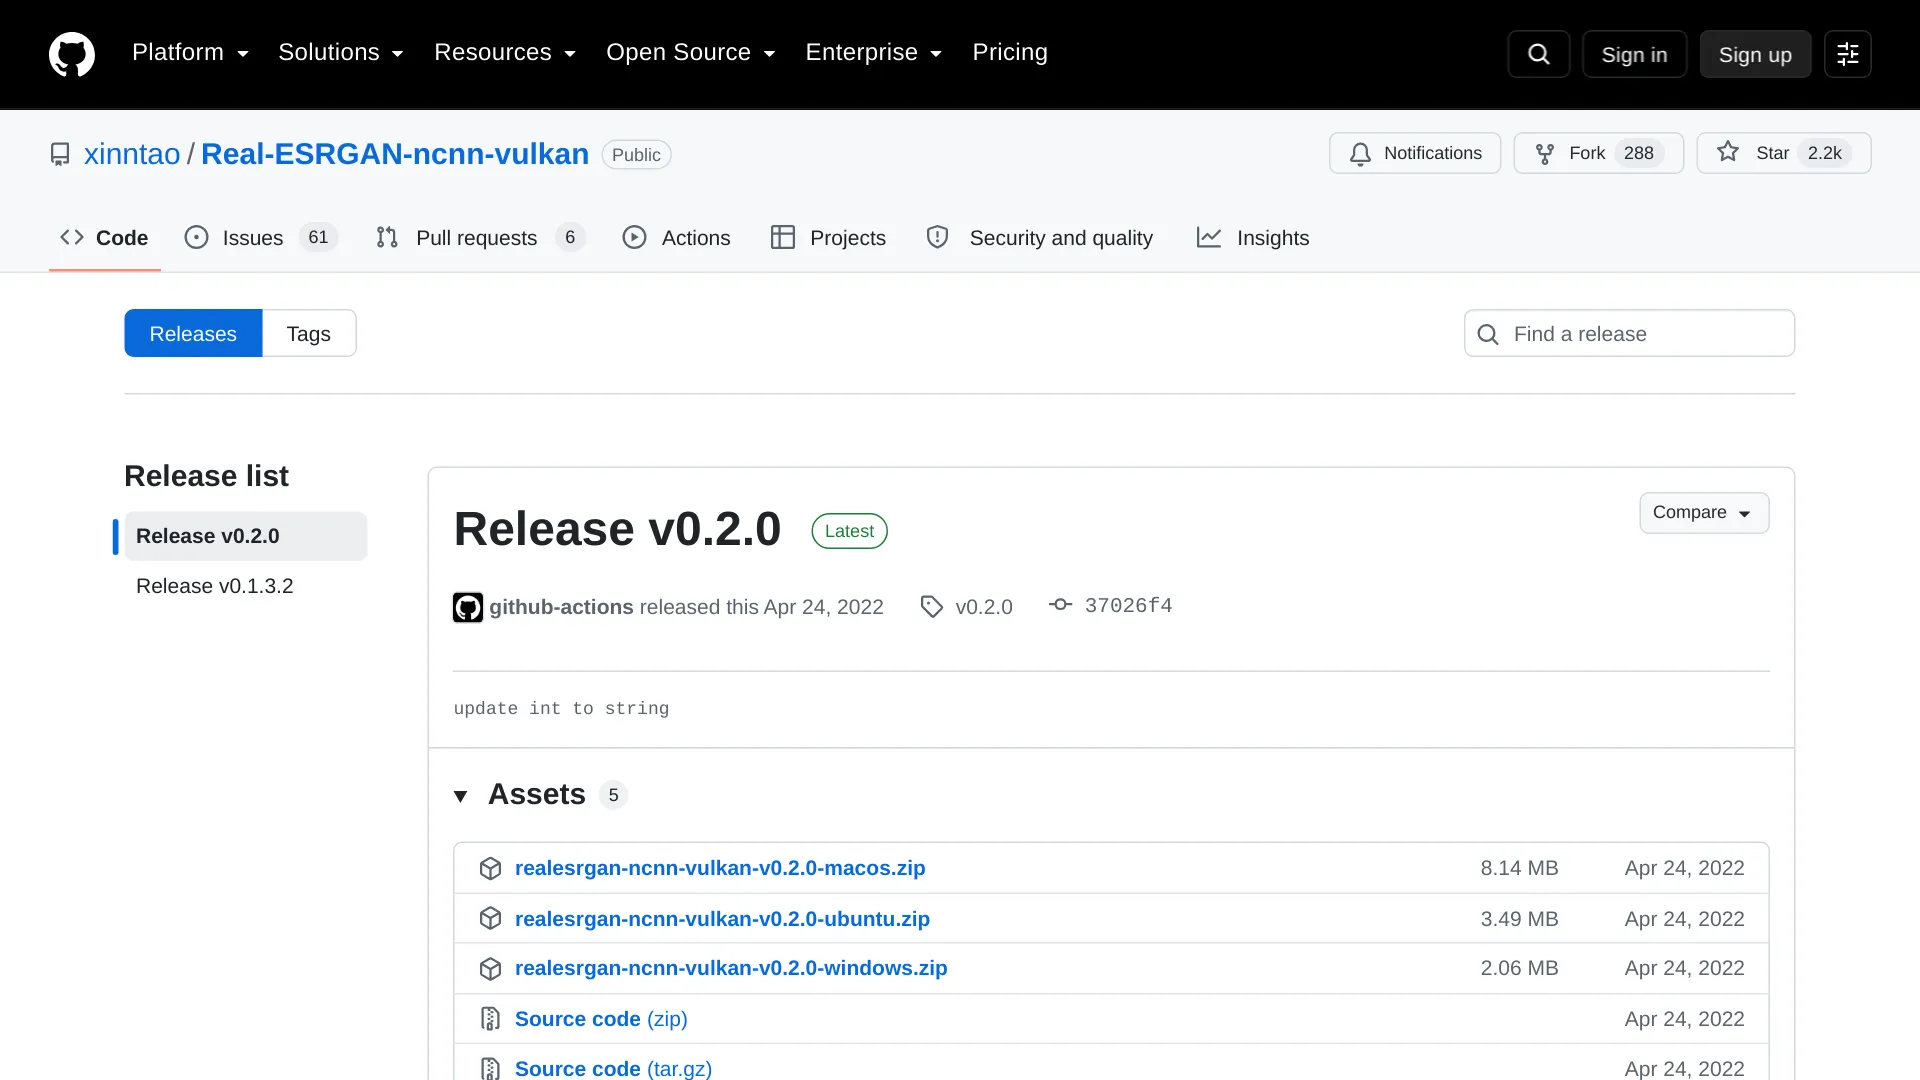Switch to the Issues tab
Image resolution: width=1920 pixels, height=1080 pixels.
coord(261,238)
